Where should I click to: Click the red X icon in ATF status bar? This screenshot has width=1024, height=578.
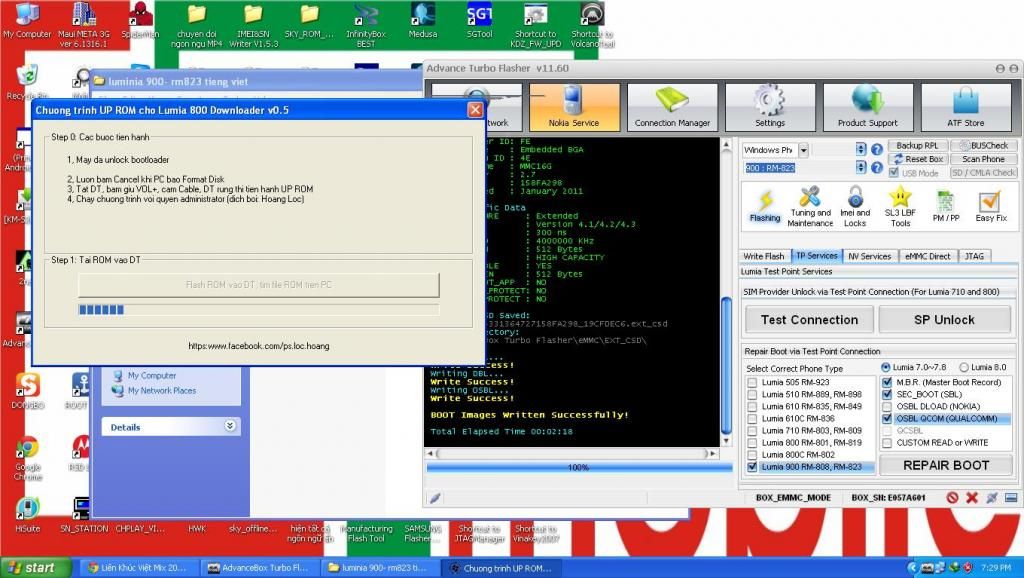tap(972, 498)
